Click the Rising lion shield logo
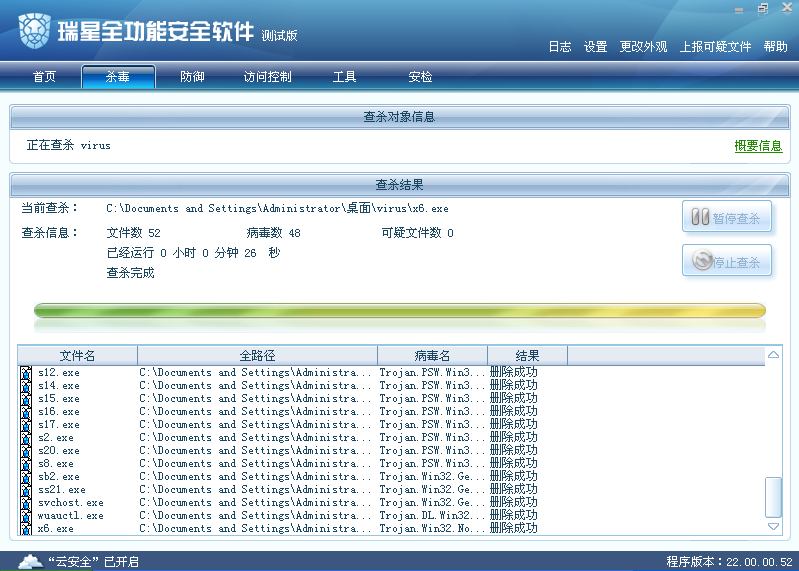Image resolution: width=799 pixels, height=571 pixels. (x=34, y=31)
